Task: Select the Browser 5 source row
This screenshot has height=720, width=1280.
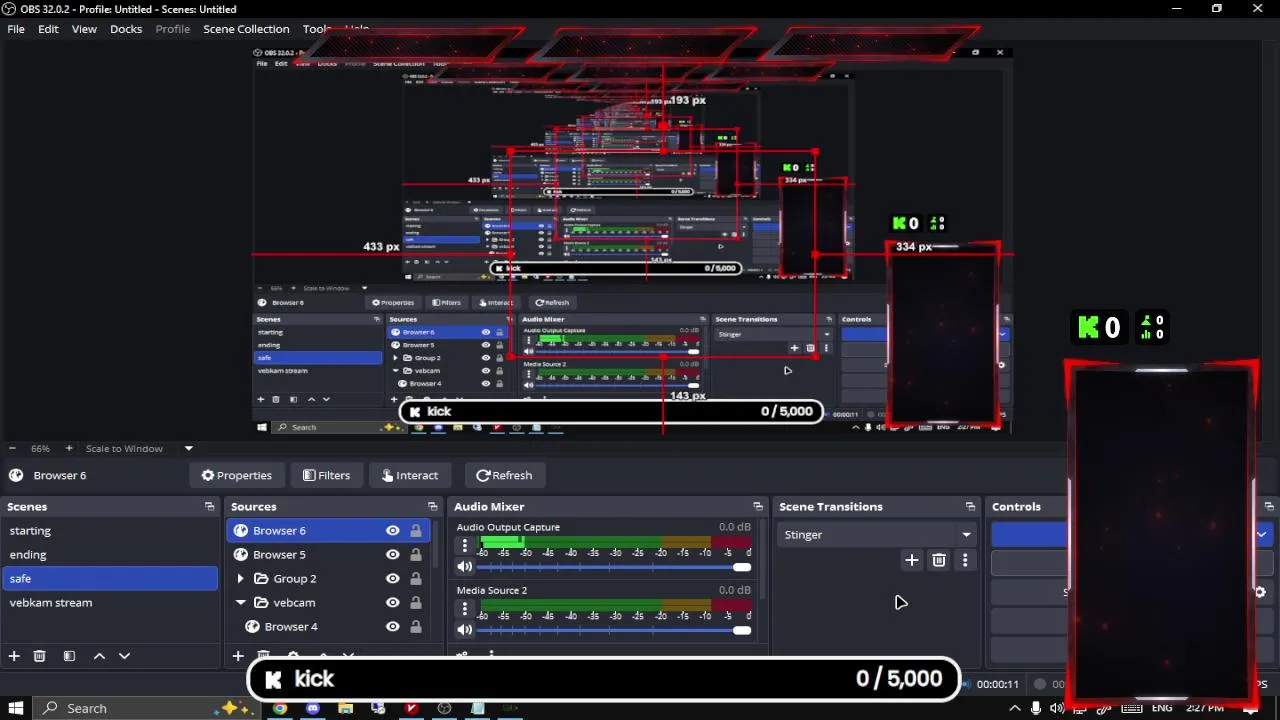Action: click(x=328, y=555)
